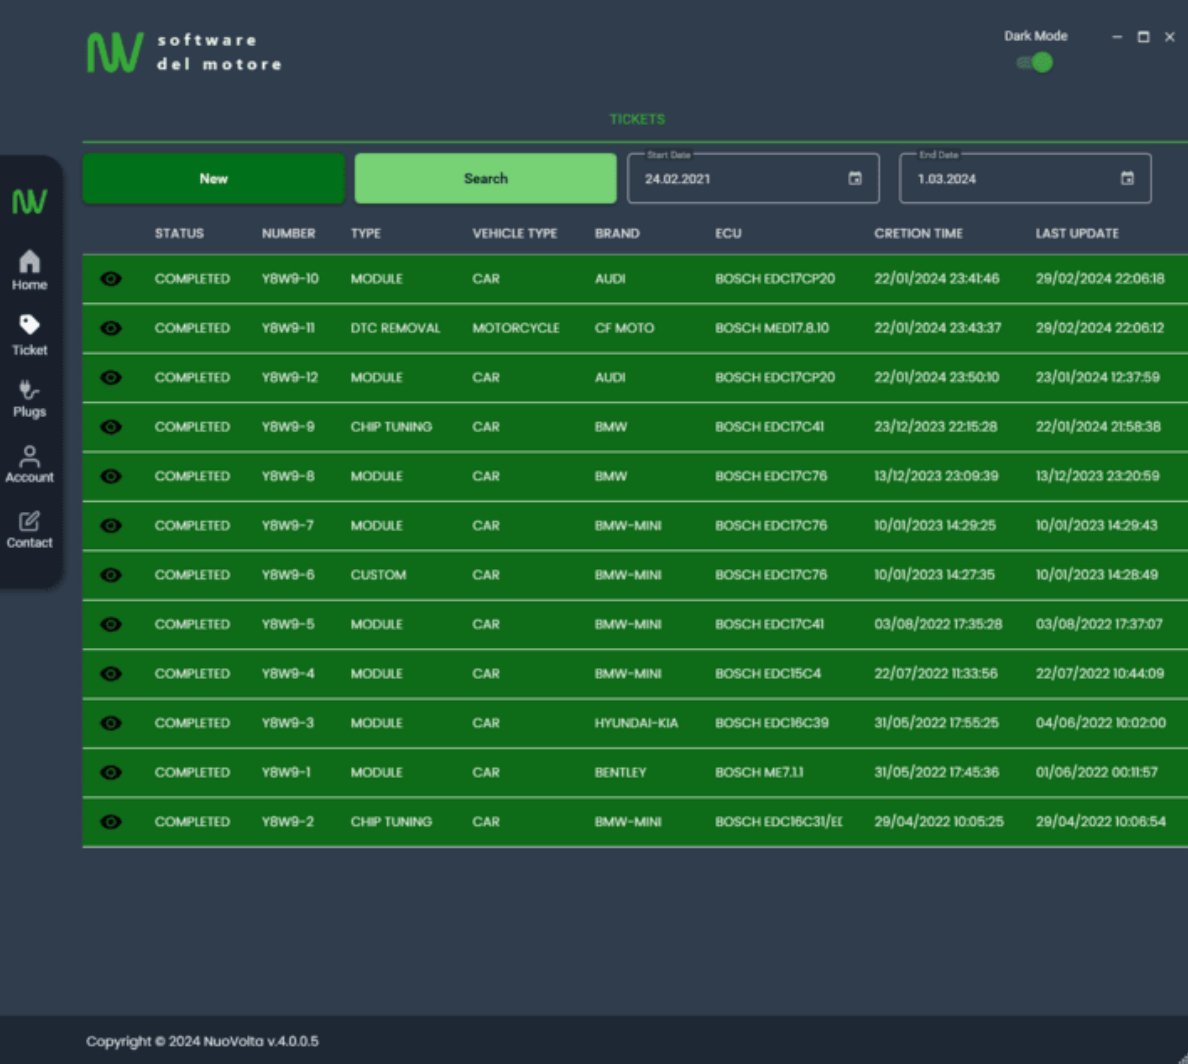
Task: View ticket Y8W9-2 via eye icon
Action: click(111, 822)
